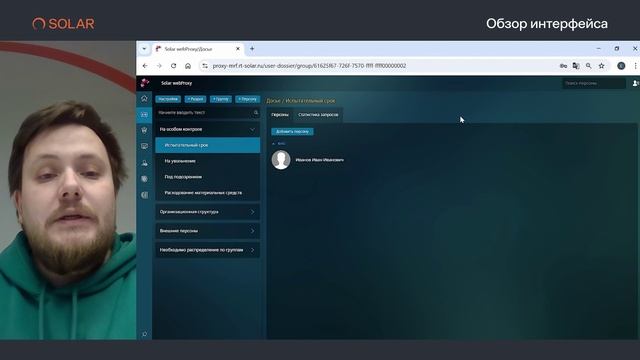The height and width of the screenshot is (360, 640).
Task: Click the Solar webProxy logo icon
Action: click(144, 83)
